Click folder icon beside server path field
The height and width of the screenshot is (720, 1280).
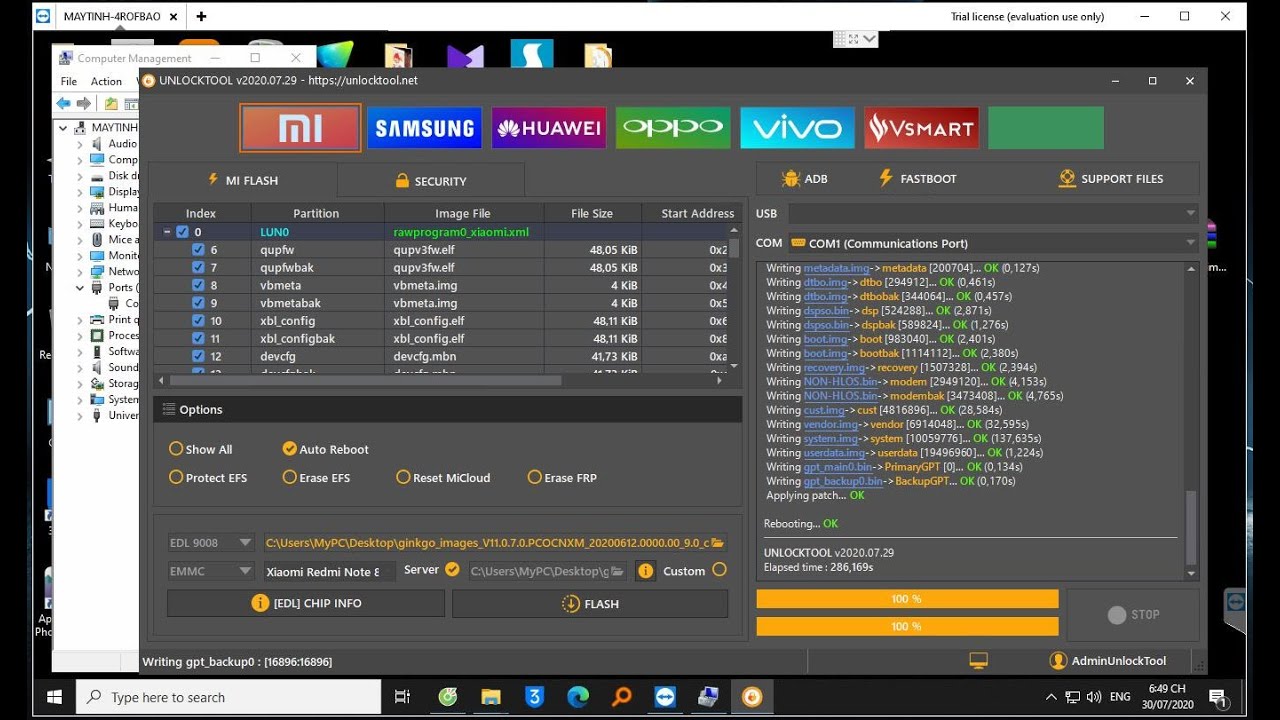[618, 571]
